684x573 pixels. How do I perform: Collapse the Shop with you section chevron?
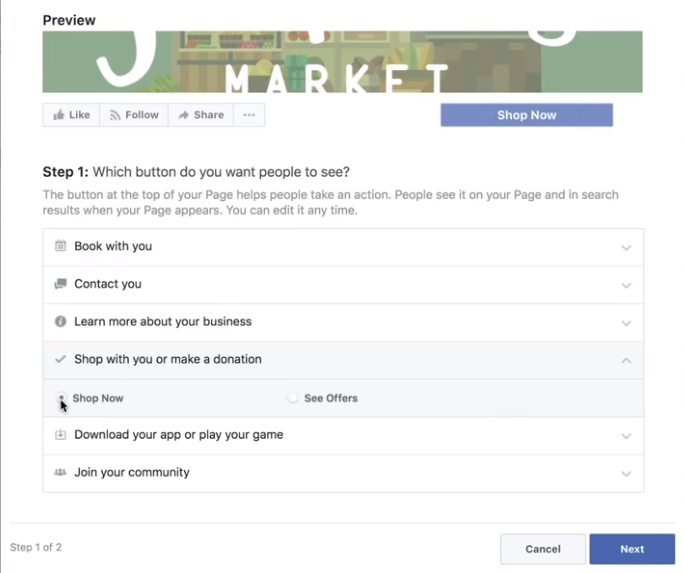626,360
